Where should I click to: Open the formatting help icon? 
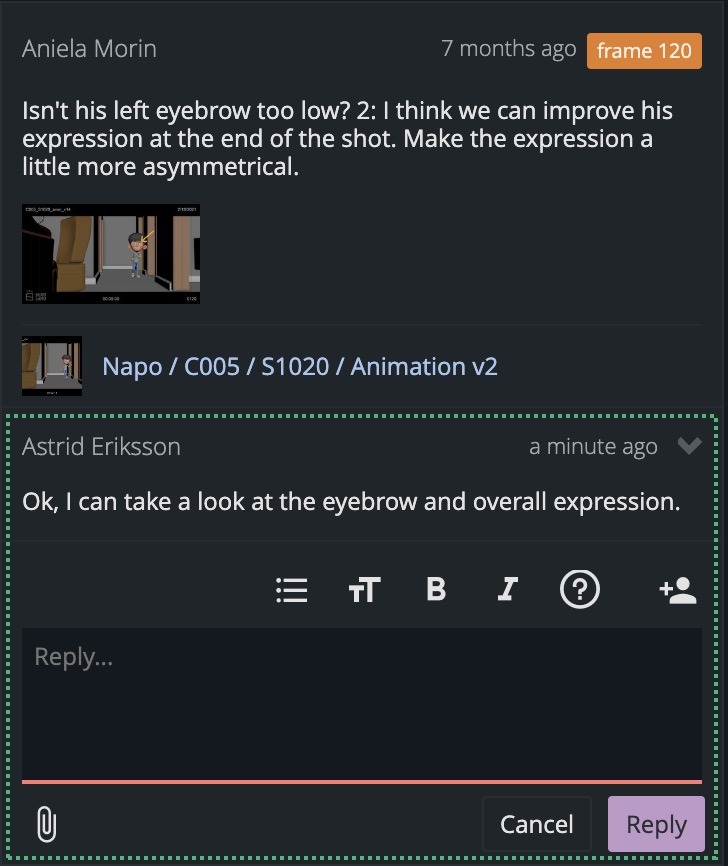coord(578,591)
